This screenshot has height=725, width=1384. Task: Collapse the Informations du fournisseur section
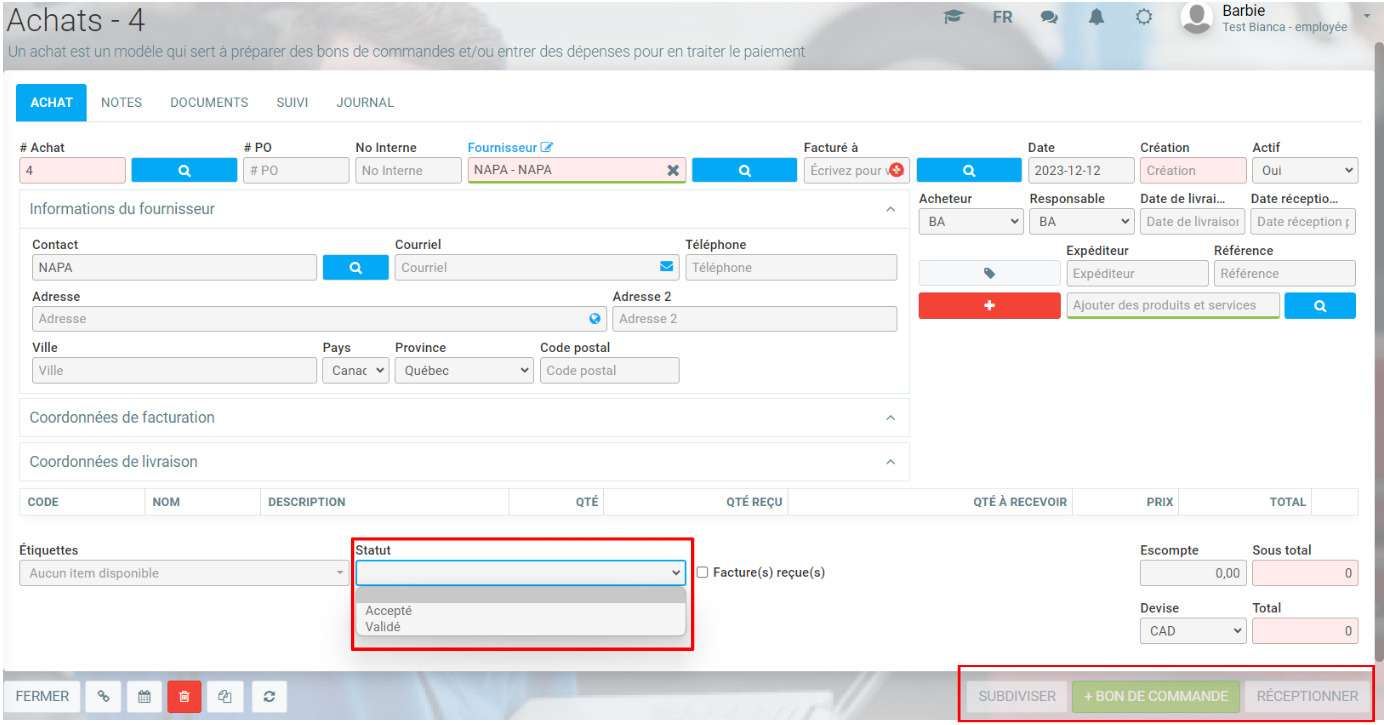click(890, 210)
